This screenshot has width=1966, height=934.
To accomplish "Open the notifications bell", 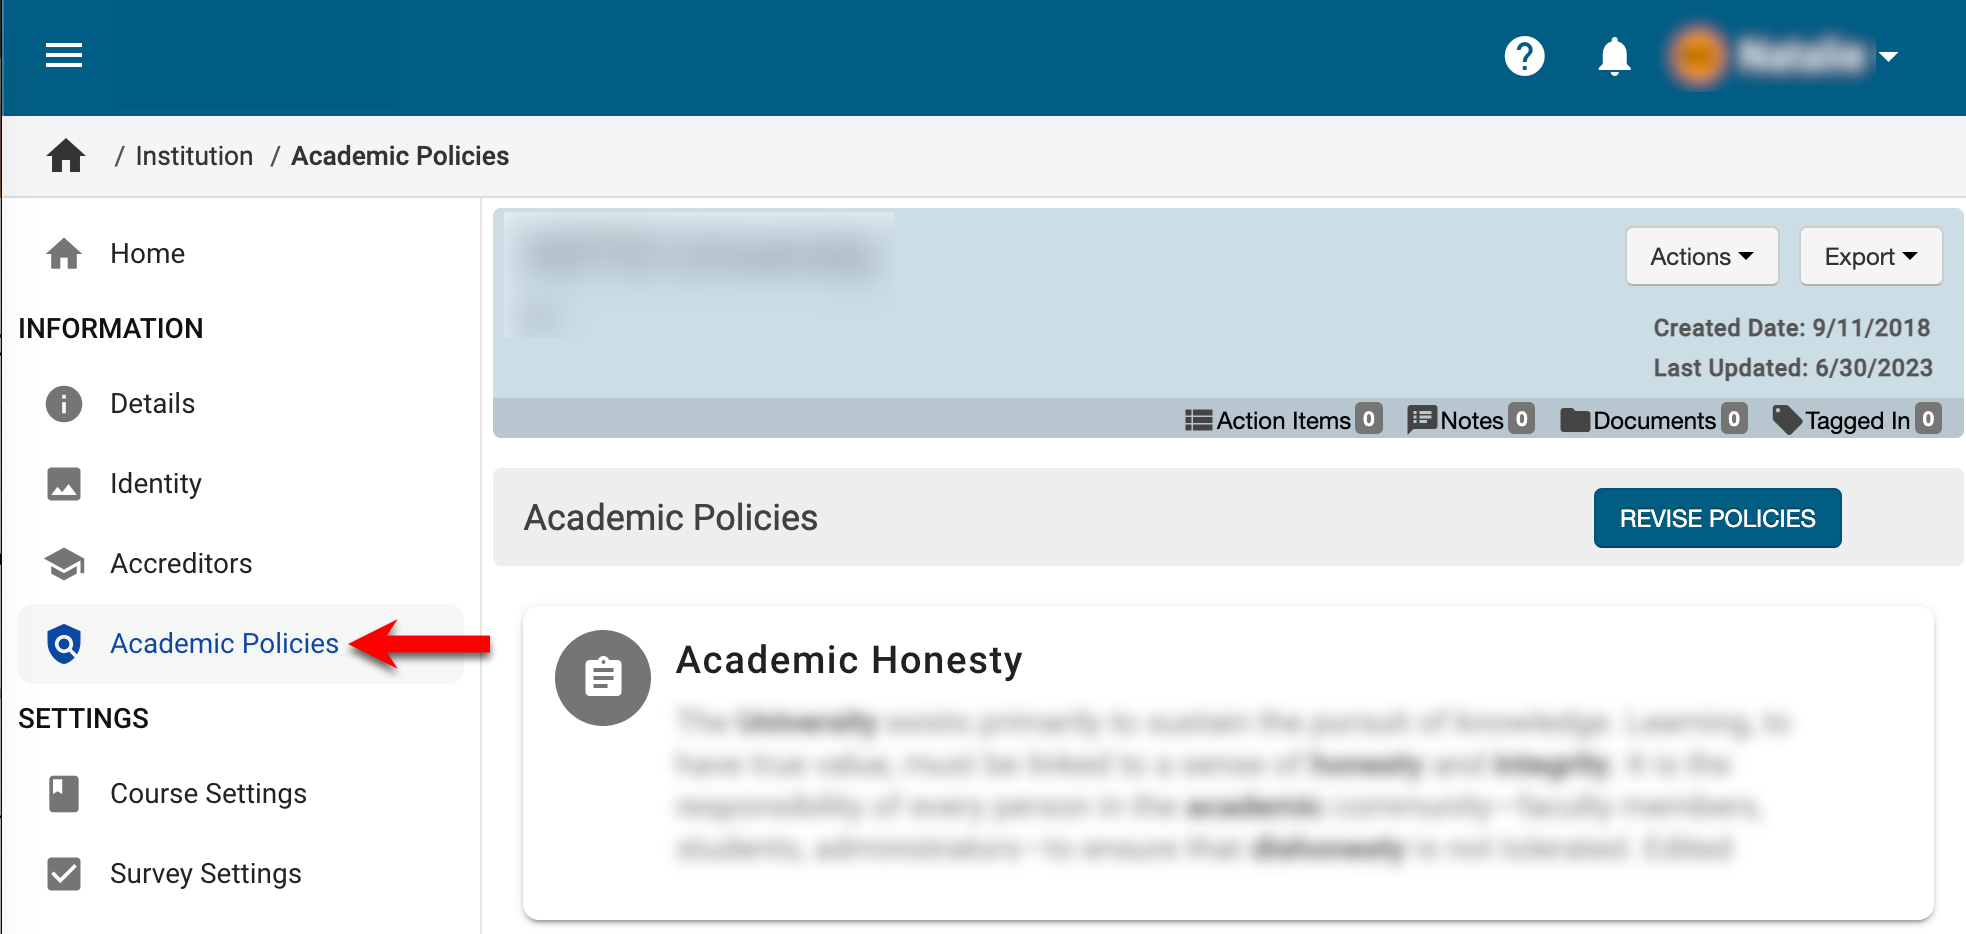I will point(1614,56).
